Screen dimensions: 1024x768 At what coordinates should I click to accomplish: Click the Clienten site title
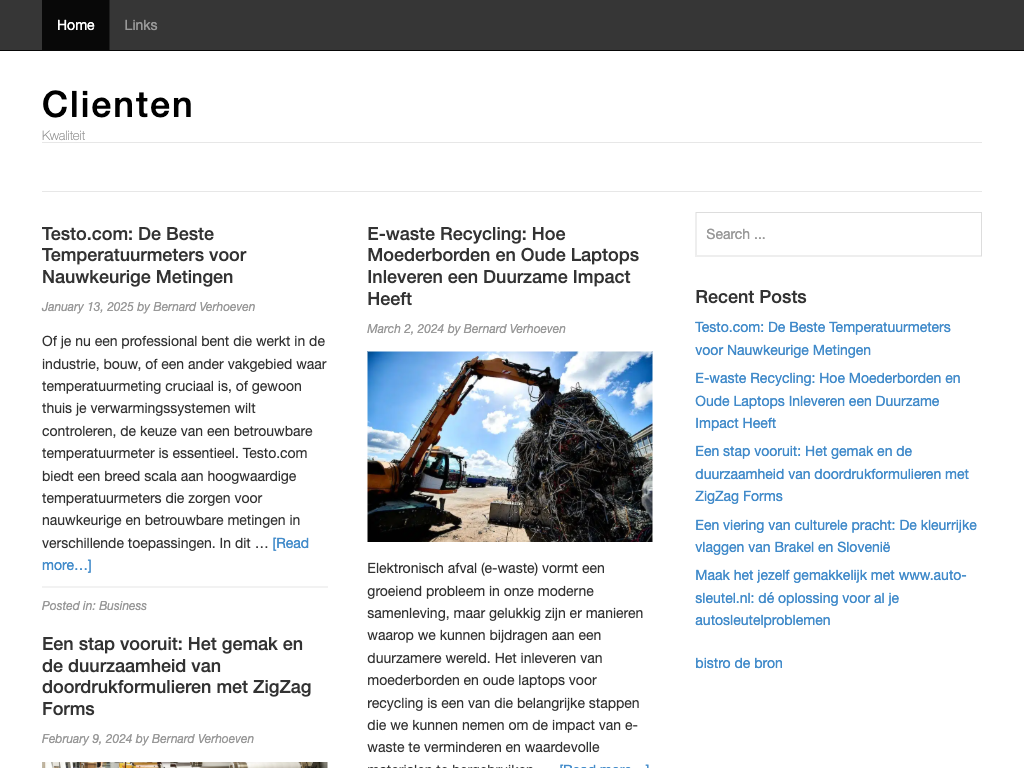(117, 104)
